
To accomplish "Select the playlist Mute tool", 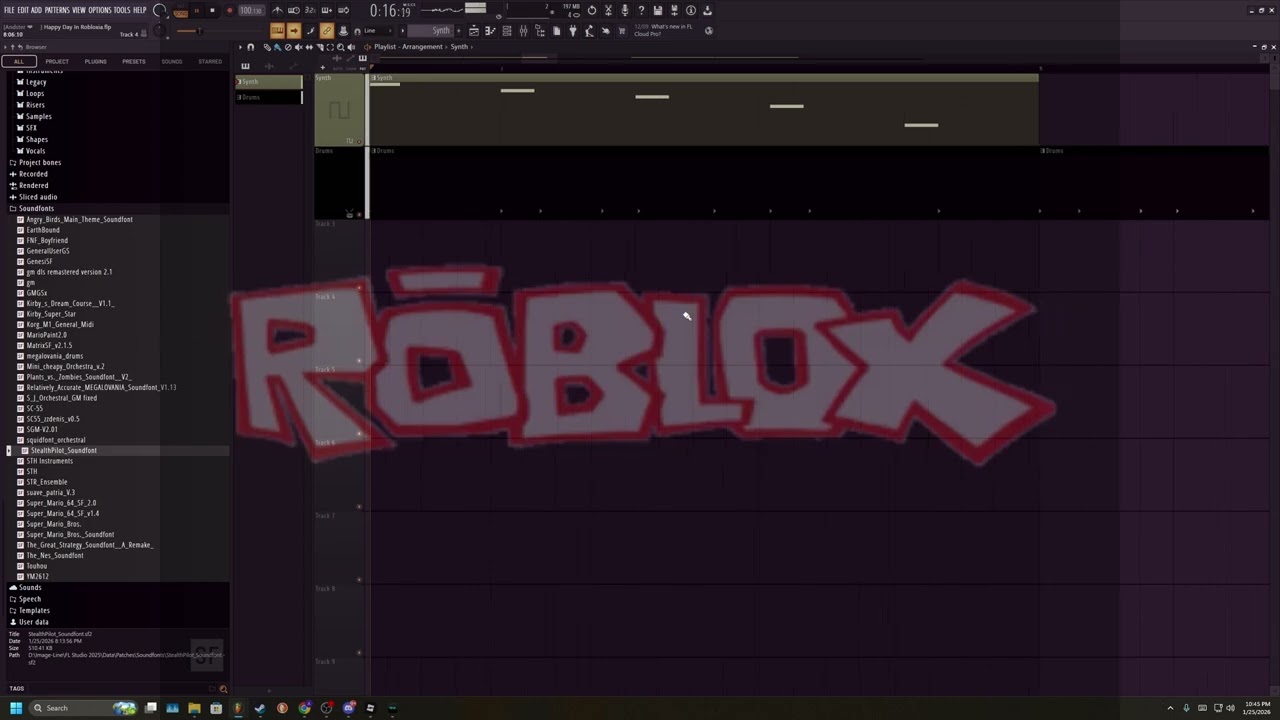I will (x=299, y=47).
